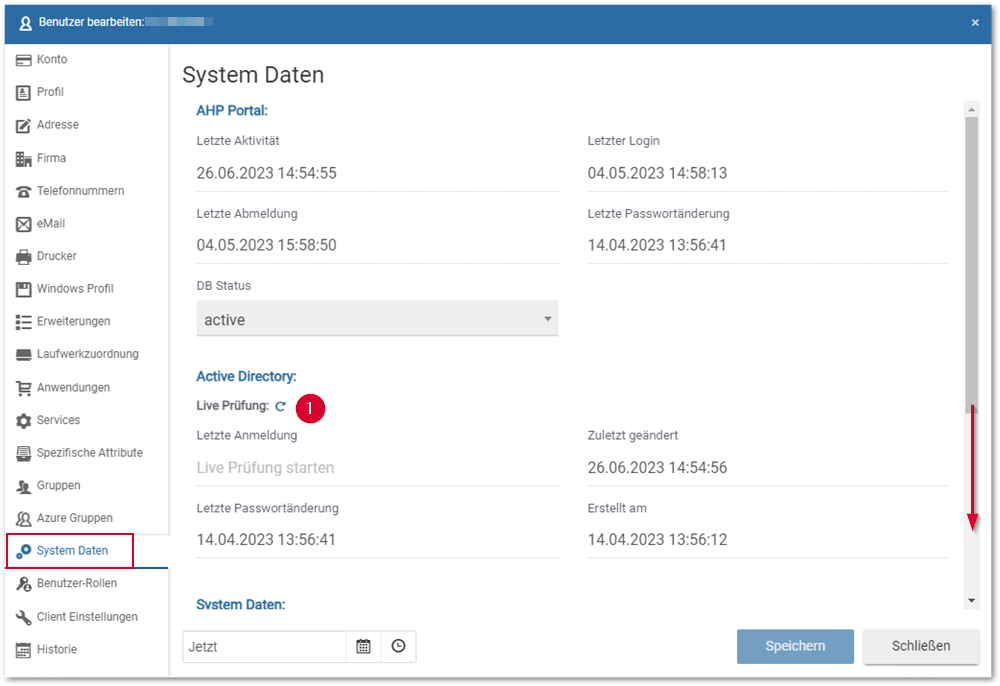Click the Services gear icon
This screenshot has height=686, width=1000.
pyautogui.click(x=24, y=421)
